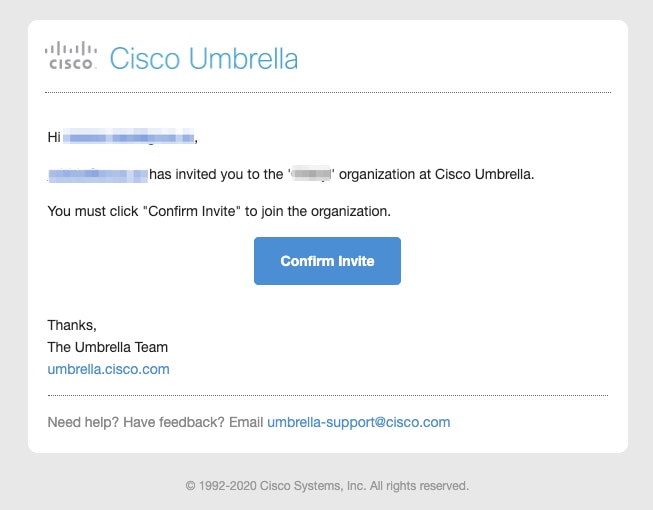The width and height of the screenshot is (653, 510).
Task: Click the word "Email" before the support address
Action: (246, 422)
